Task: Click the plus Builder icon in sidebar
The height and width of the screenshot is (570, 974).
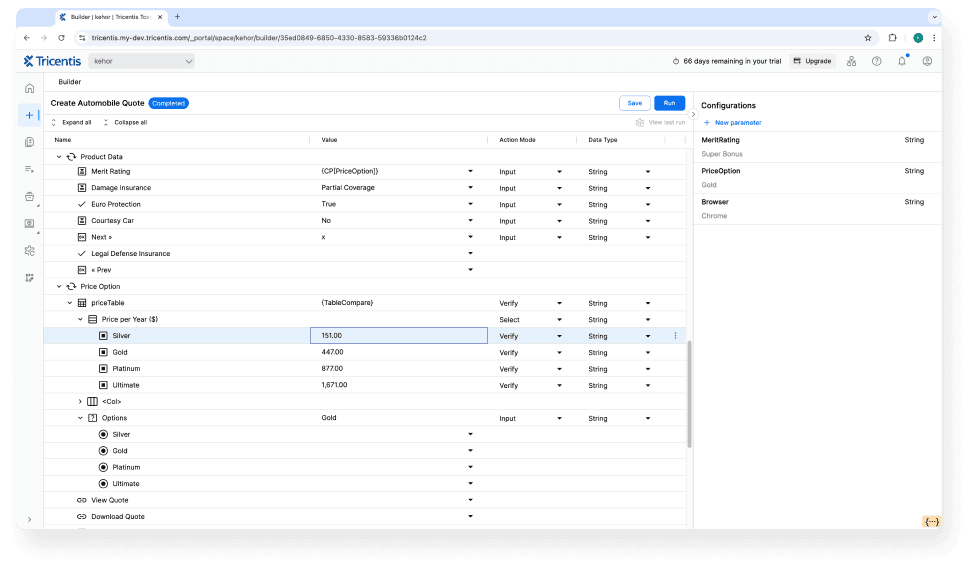Action: point(29,115)
